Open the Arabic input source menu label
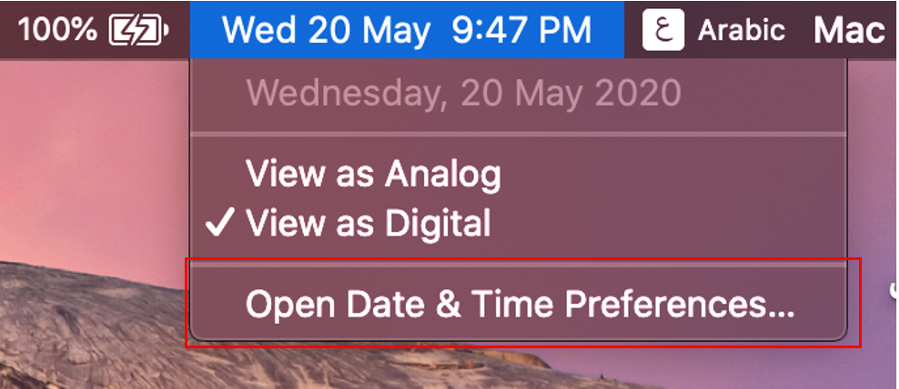This screenshot has height=389, width=899. (x=741, y=30)
